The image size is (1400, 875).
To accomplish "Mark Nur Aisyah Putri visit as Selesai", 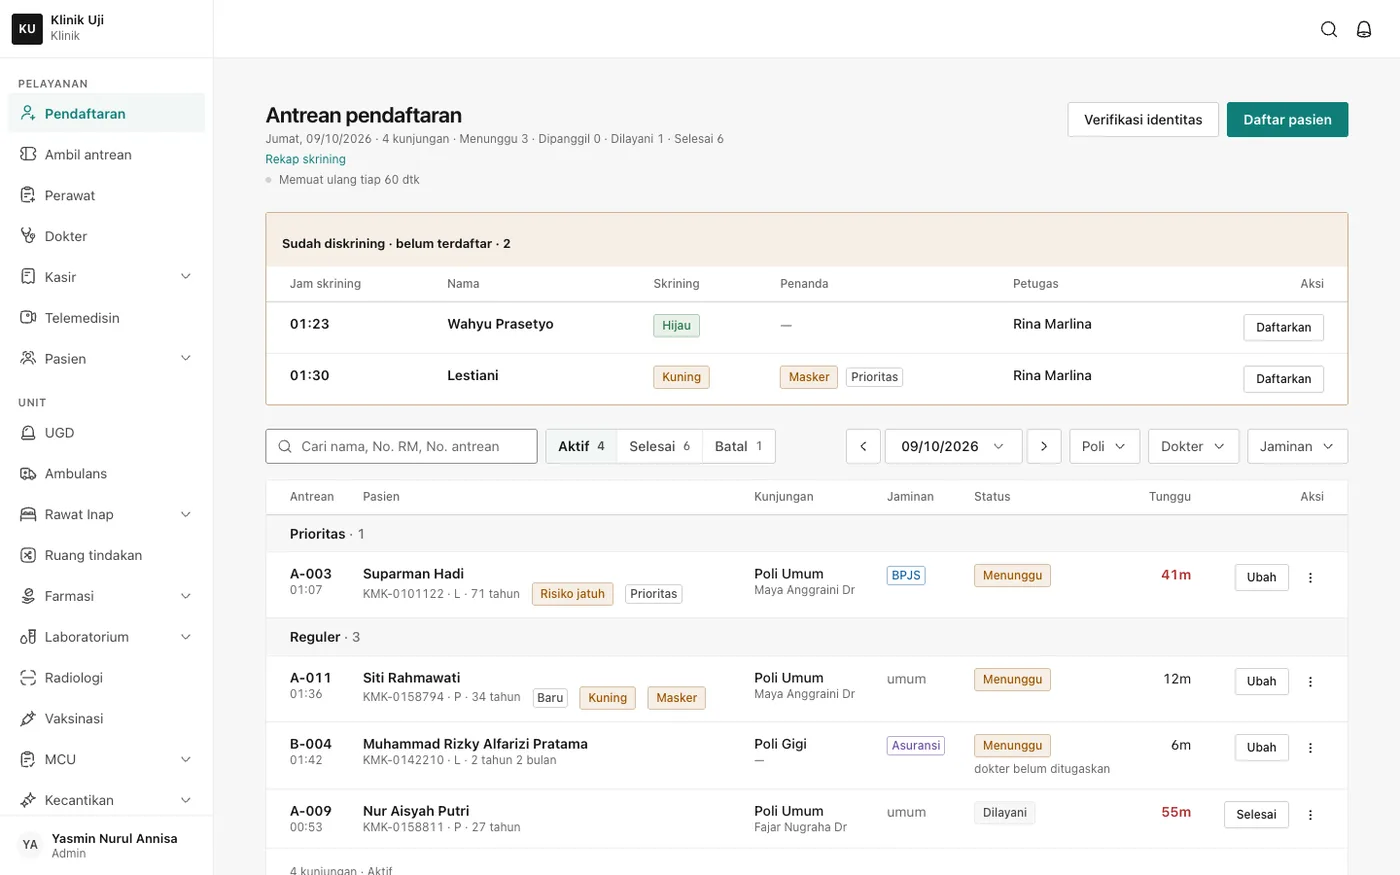I will pyautogui.click(x=1256, y=815).
